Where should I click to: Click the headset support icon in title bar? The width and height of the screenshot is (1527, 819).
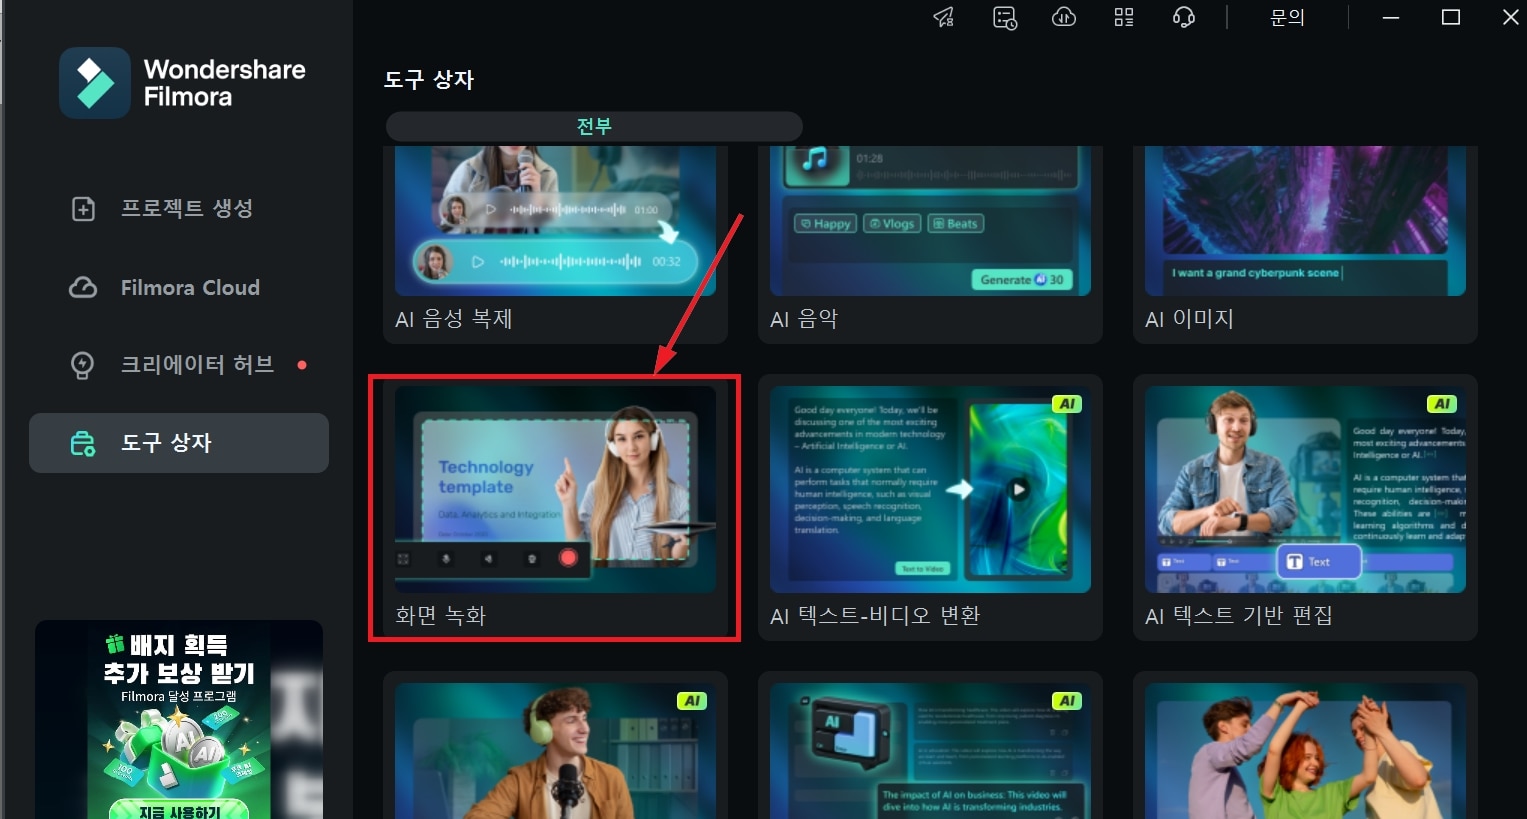pyautogui.click(x=1184, y=17)
